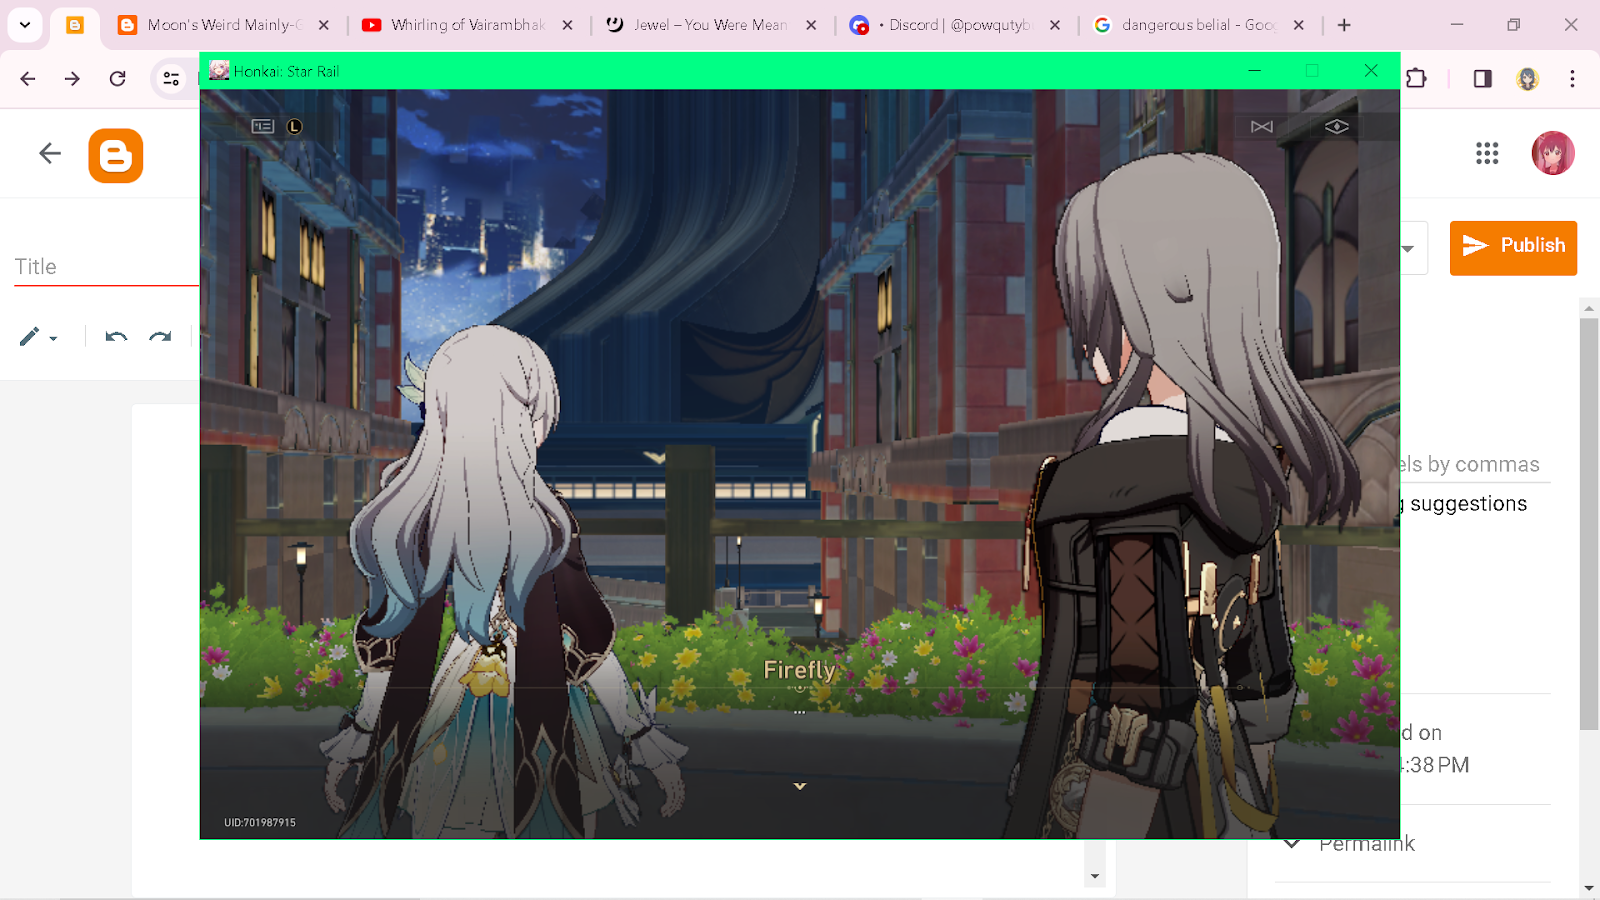This screenshot has height=900, width=1600.
Task: Open Chrome's tab search dropdown
Action: pyautogui.click(x=25, y=25)
